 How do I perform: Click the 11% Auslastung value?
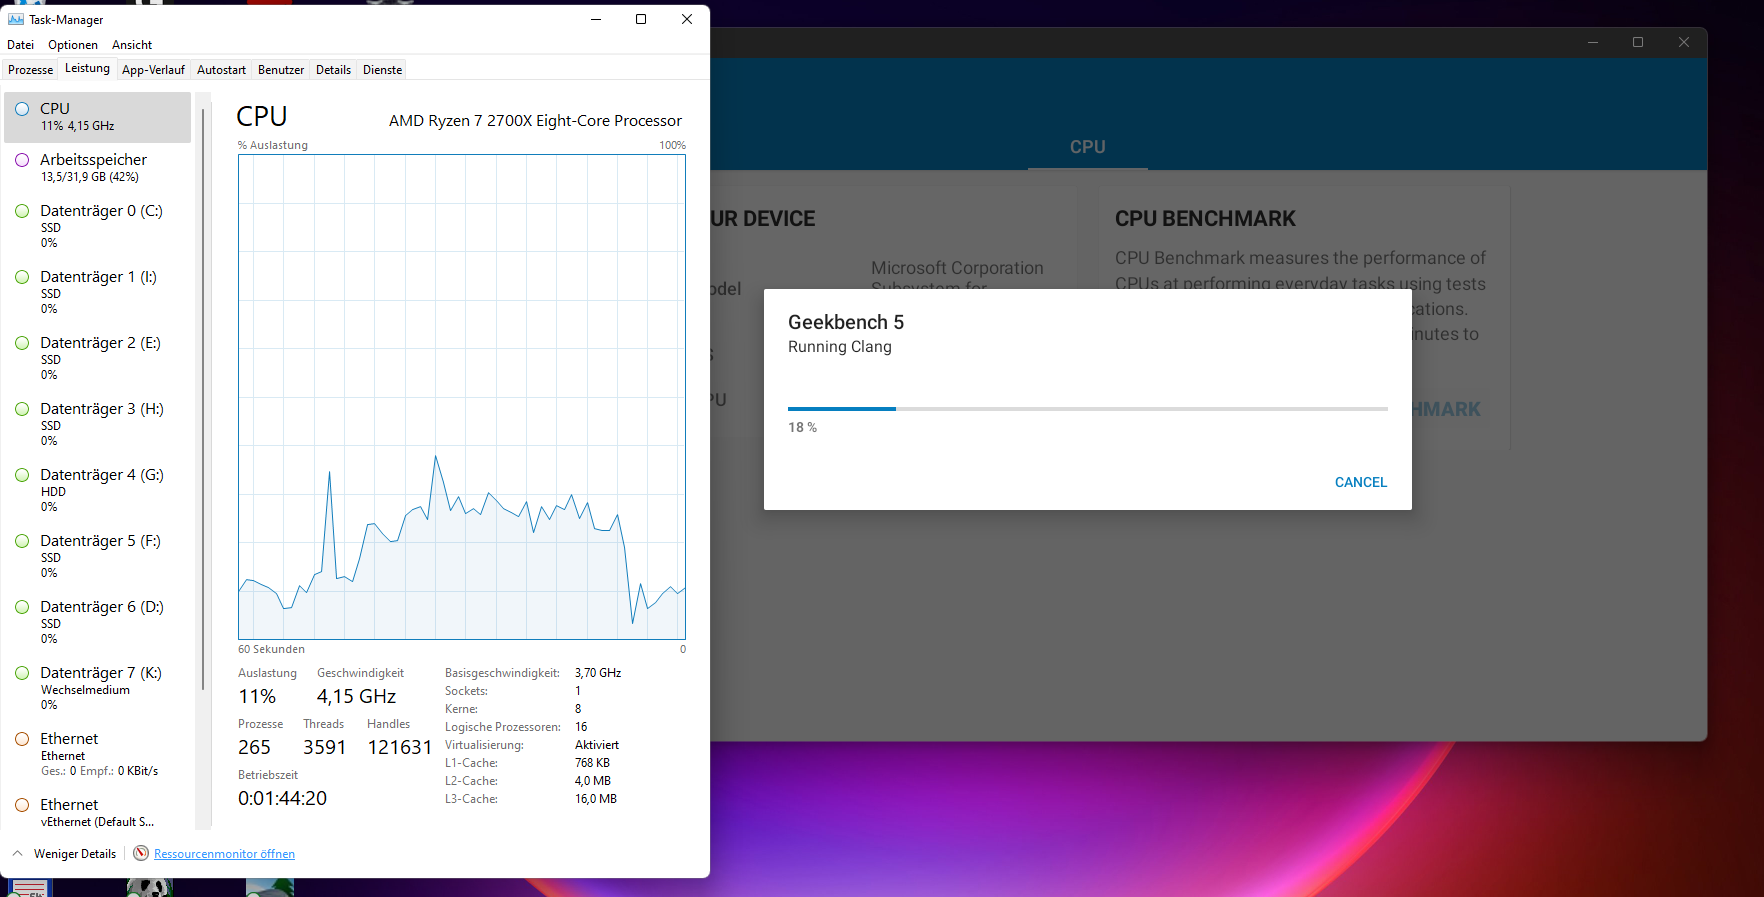tap(257, 697)
